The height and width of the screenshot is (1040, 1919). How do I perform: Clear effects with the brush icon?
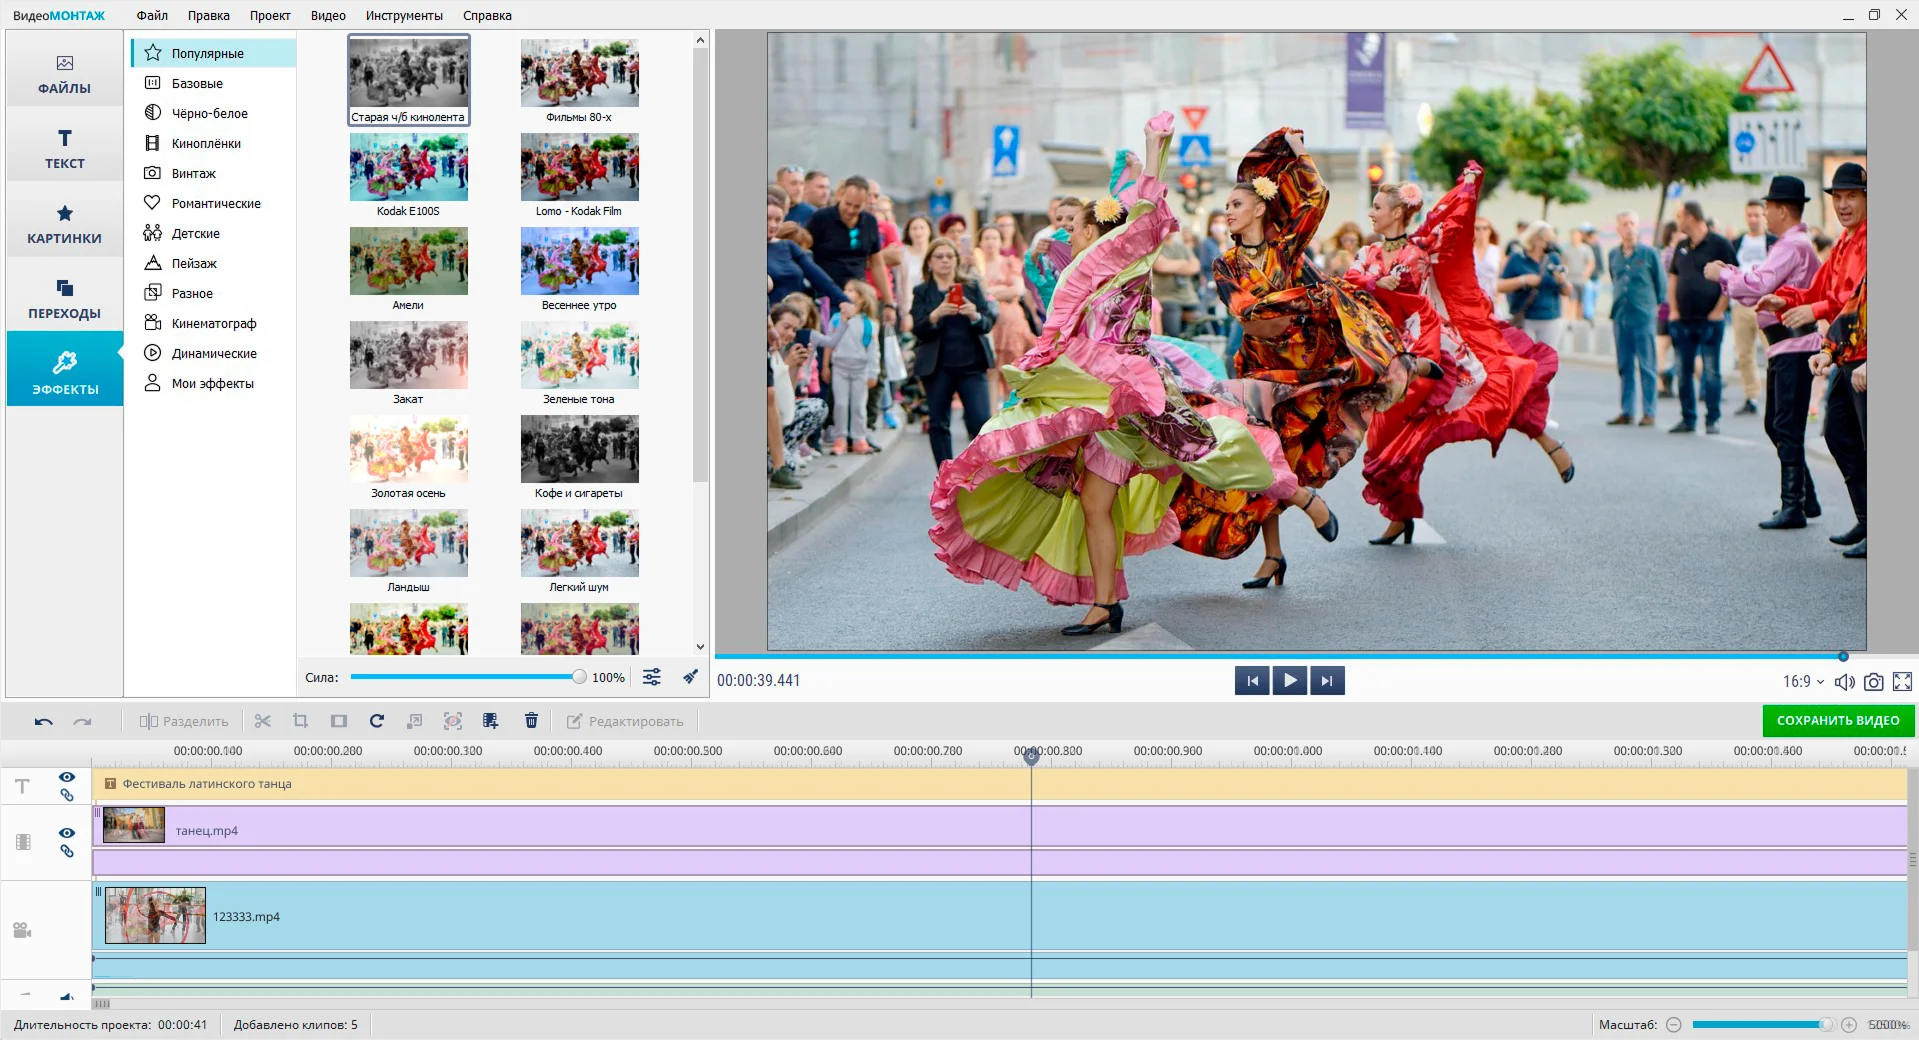(x=691, y=677)
